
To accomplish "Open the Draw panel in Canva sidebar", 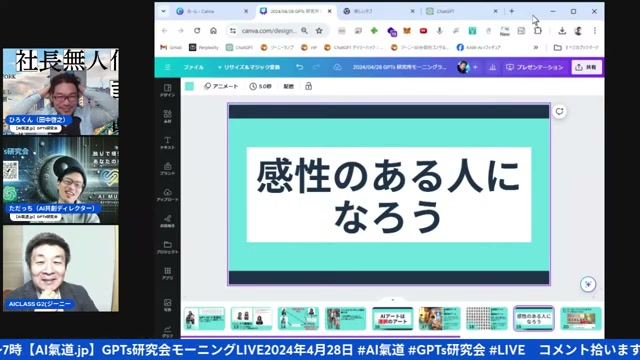I will pos(167,221).
